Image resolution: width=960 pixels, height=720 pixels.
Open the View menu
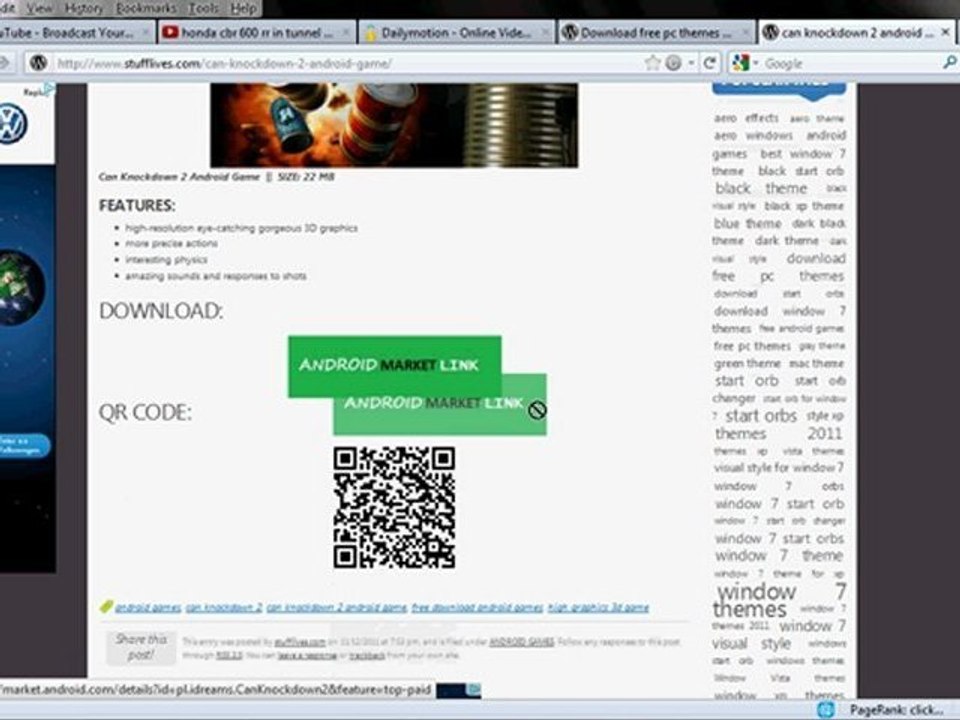pos(40,9)
